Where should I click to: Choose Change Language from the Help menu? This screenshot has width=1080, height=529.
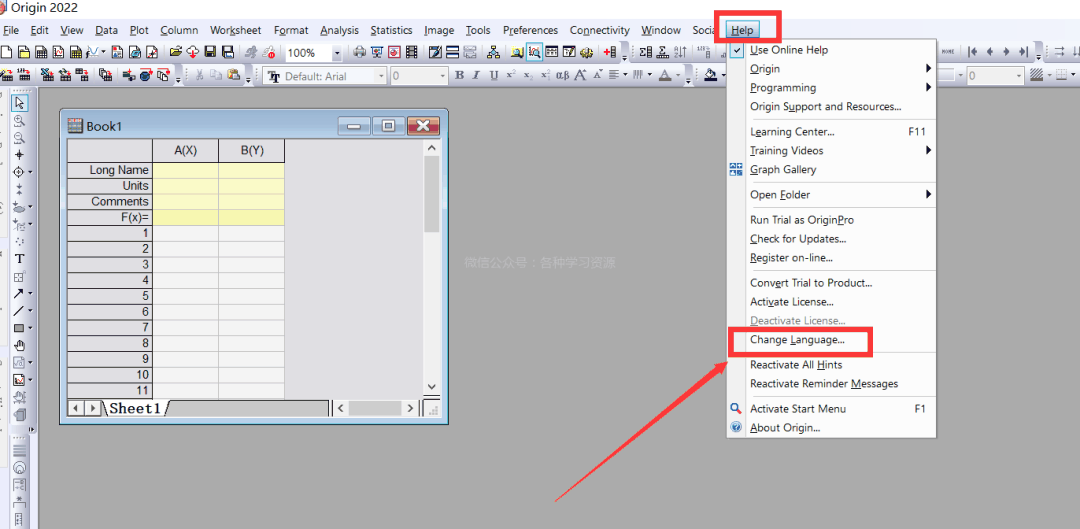point(797,340)
